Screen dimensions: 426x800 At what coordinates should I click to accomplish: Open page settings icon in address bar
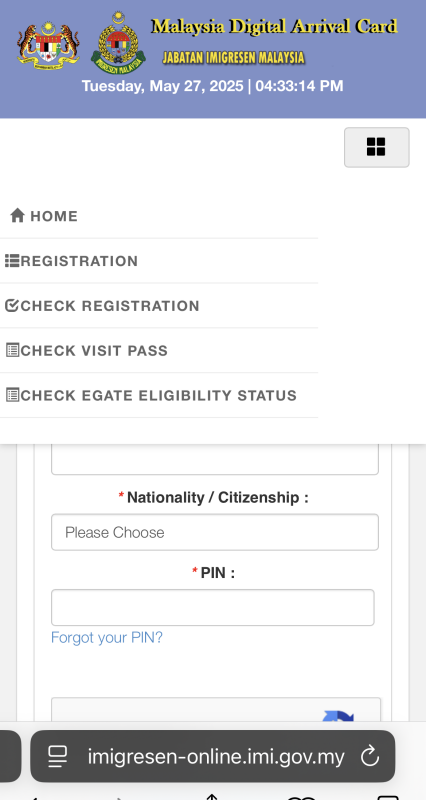click(58, 756)
